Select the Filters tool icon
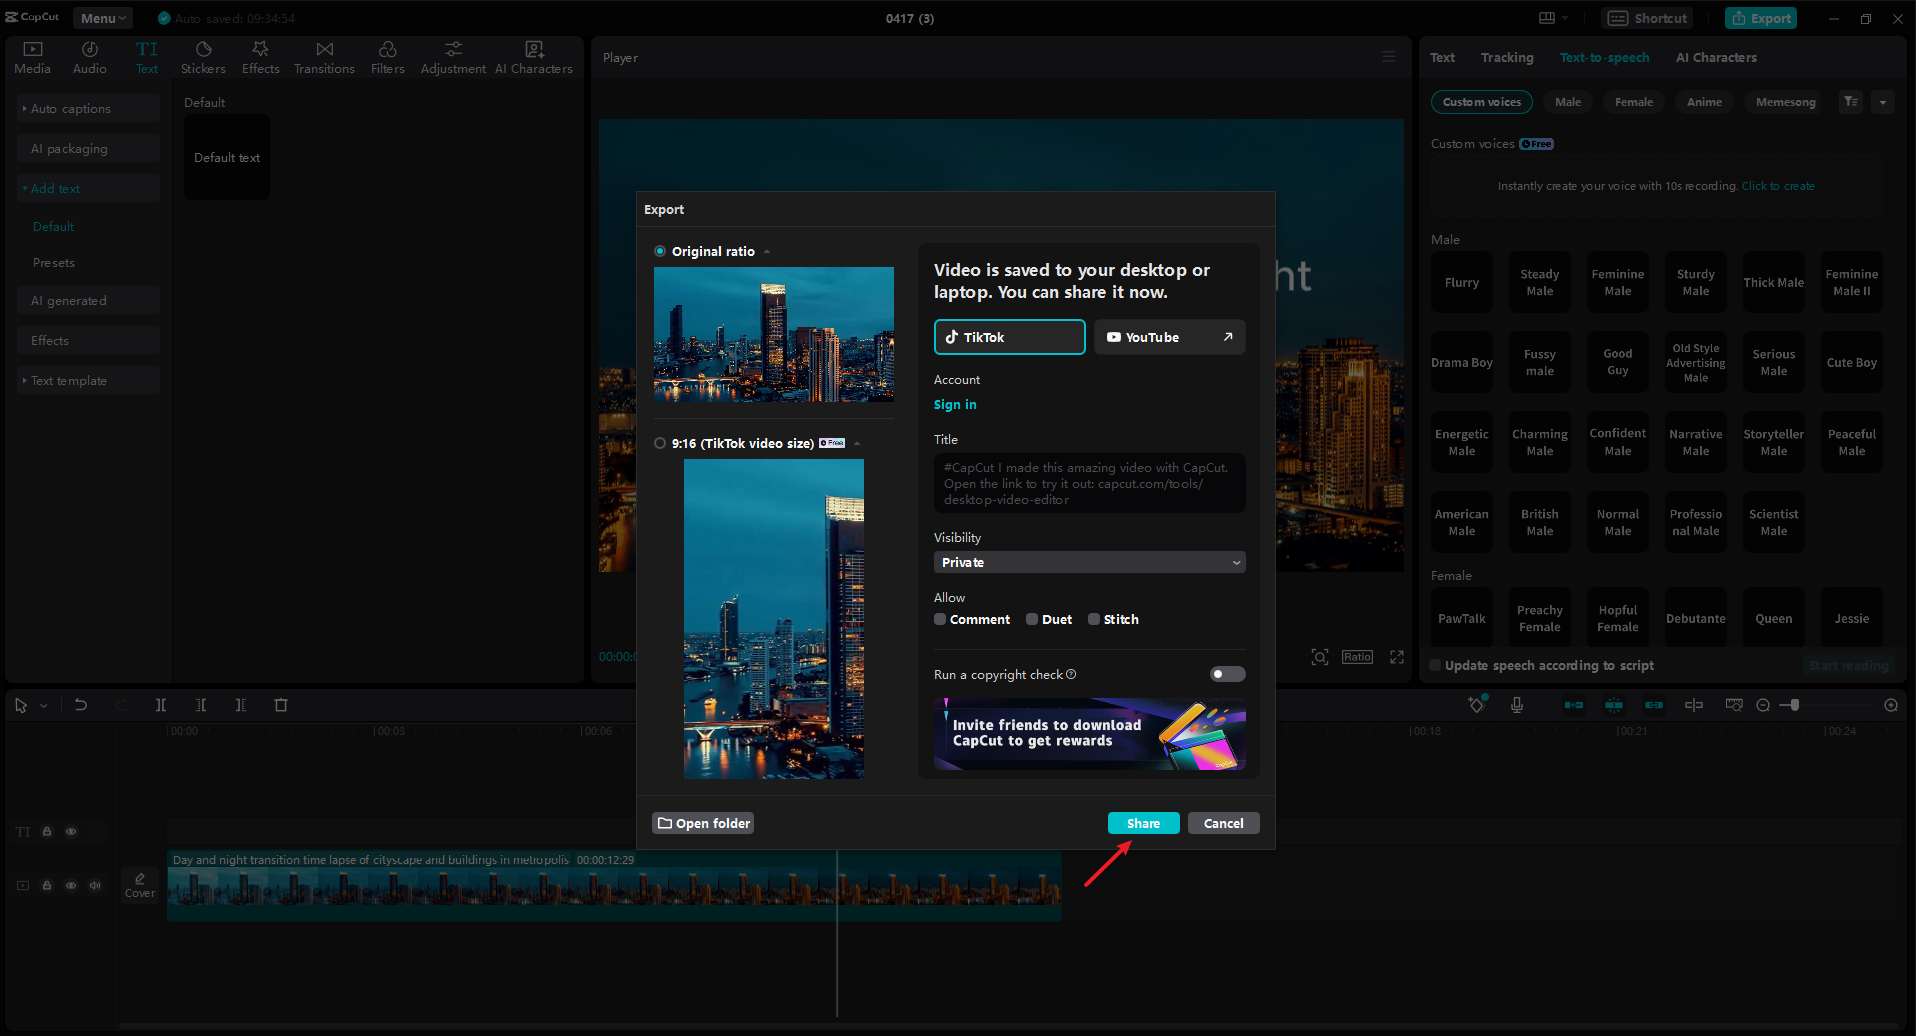 coord(387,57)
